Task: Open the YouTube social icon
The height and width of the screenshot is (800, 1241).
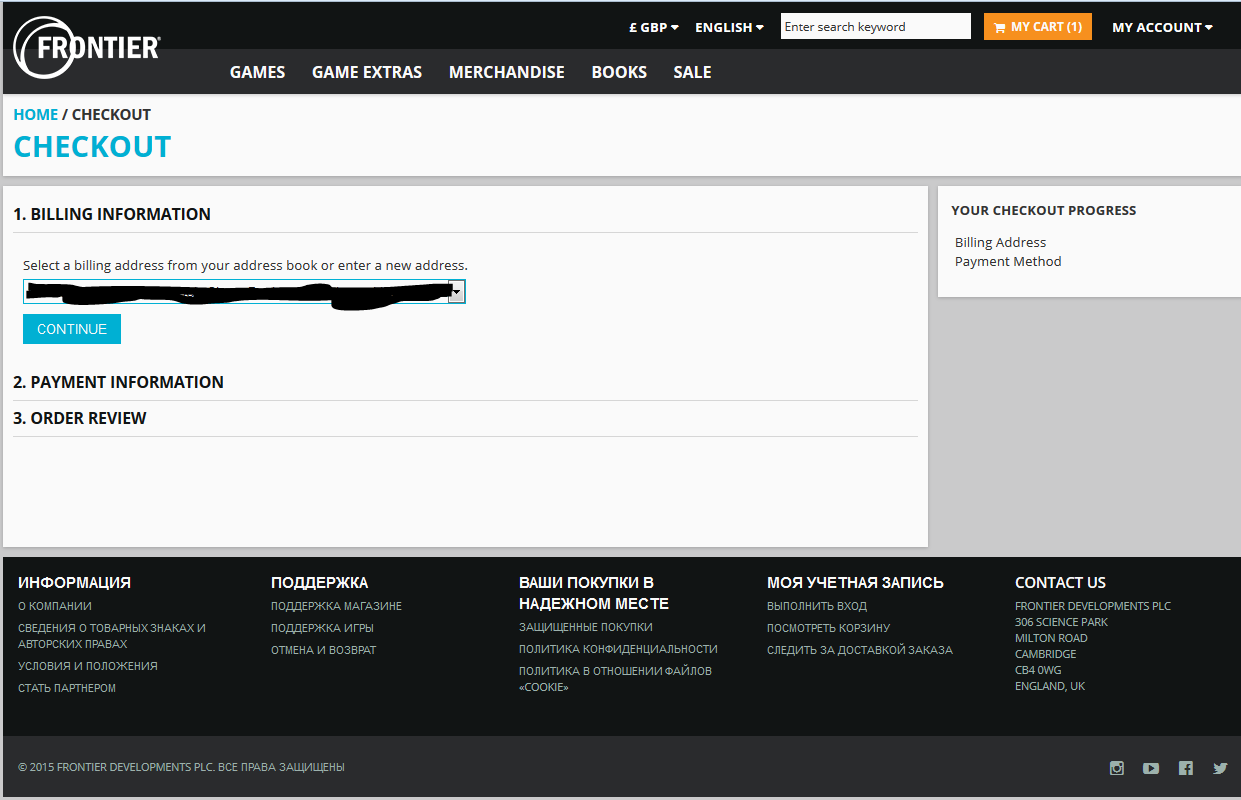Action: pos(1151,768)
